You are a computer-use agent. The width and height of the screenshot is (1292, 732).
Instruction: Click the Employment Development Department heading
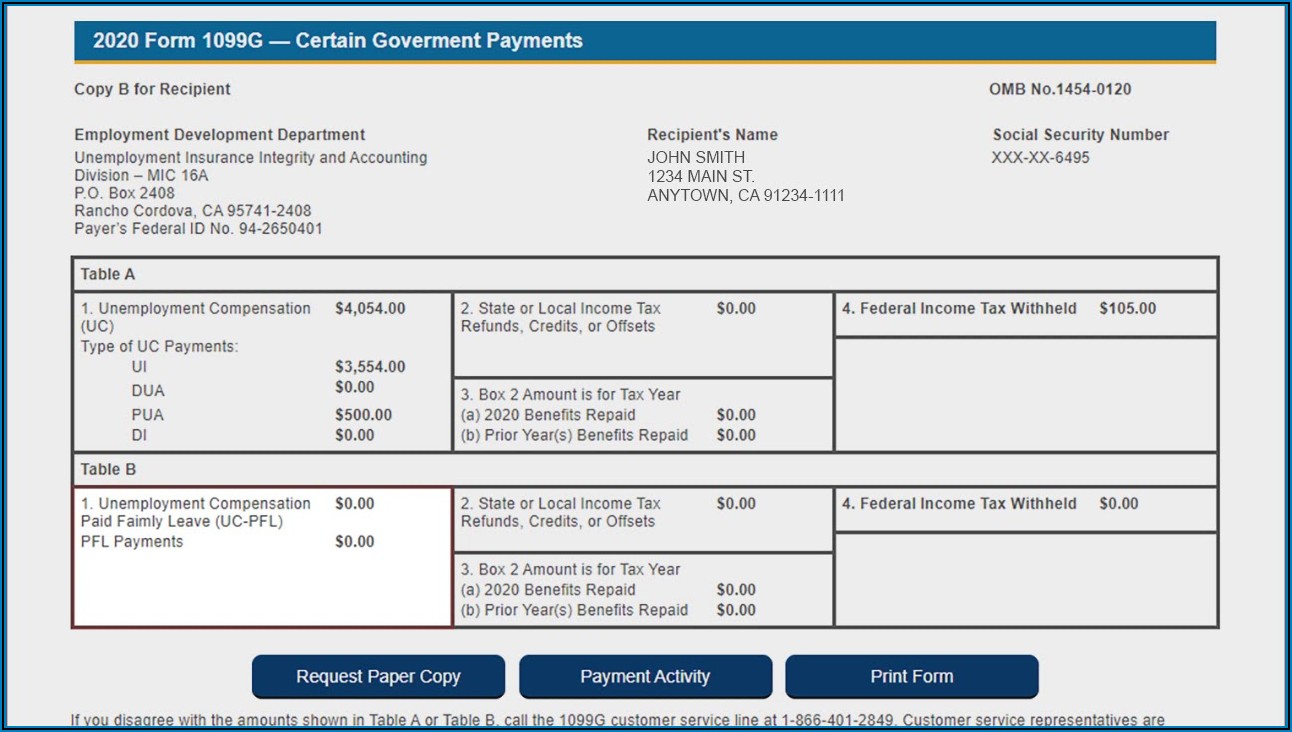(x=220, y=135)
